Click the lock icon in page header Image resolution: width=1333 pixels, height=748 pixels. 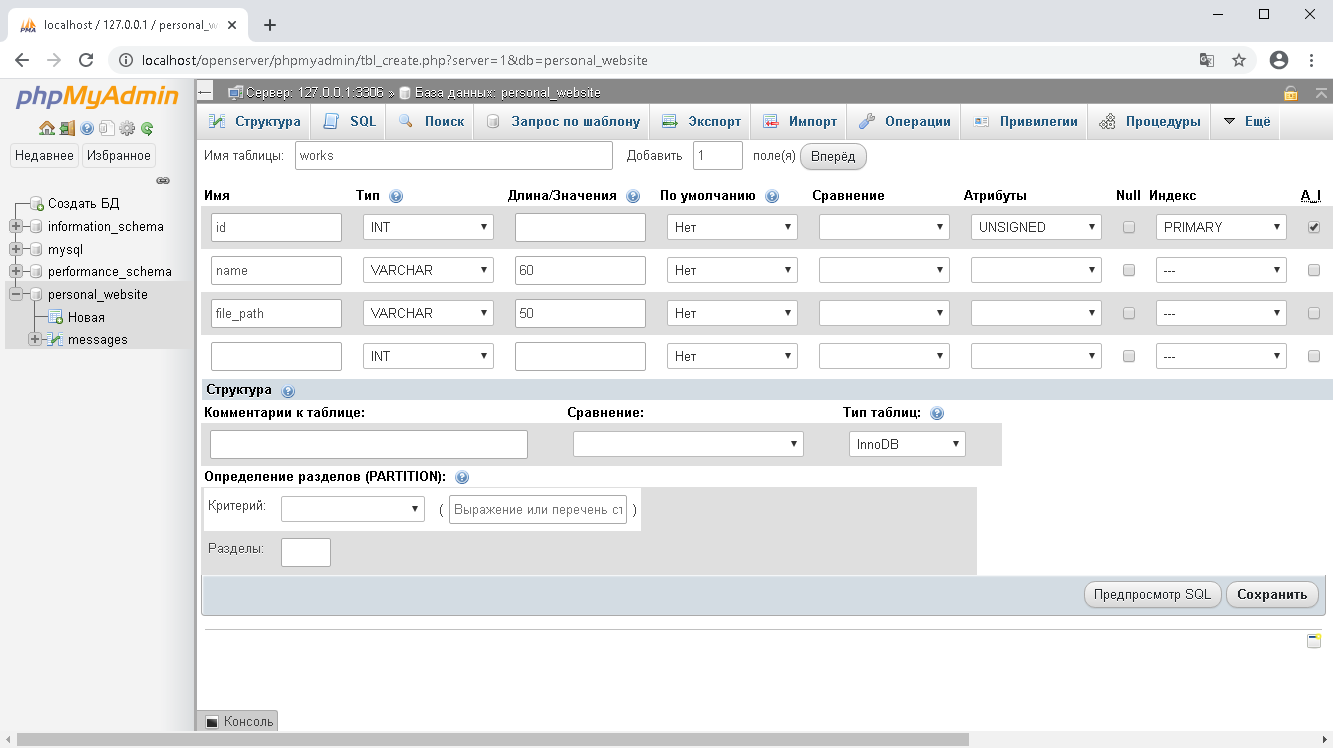(x=1291, y=93)
